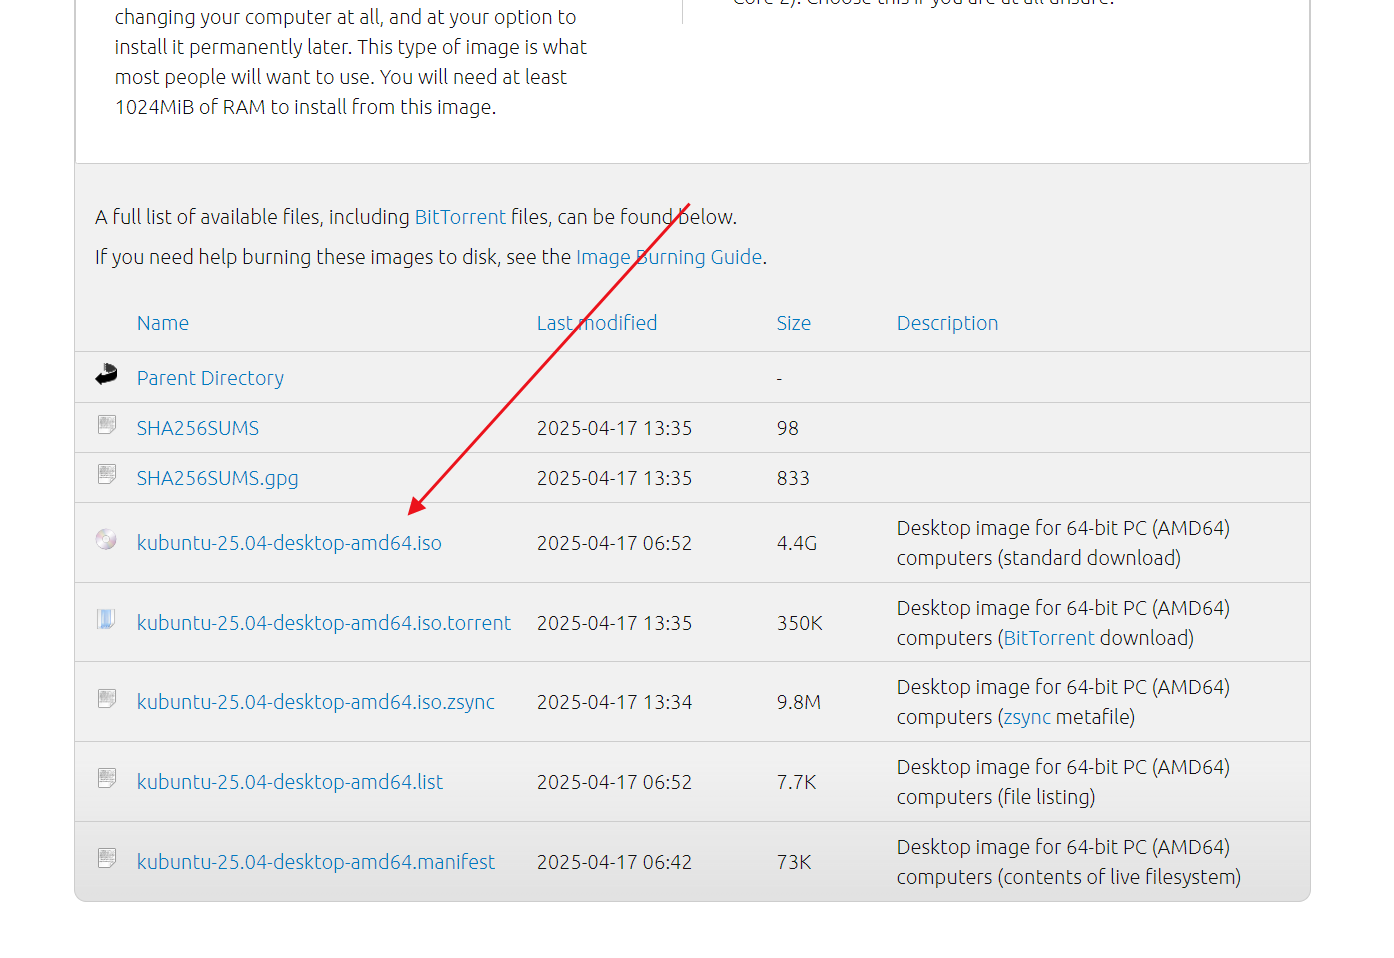Download kubuntu-25.04-desktop-amd64.iso

click(289, 543)
